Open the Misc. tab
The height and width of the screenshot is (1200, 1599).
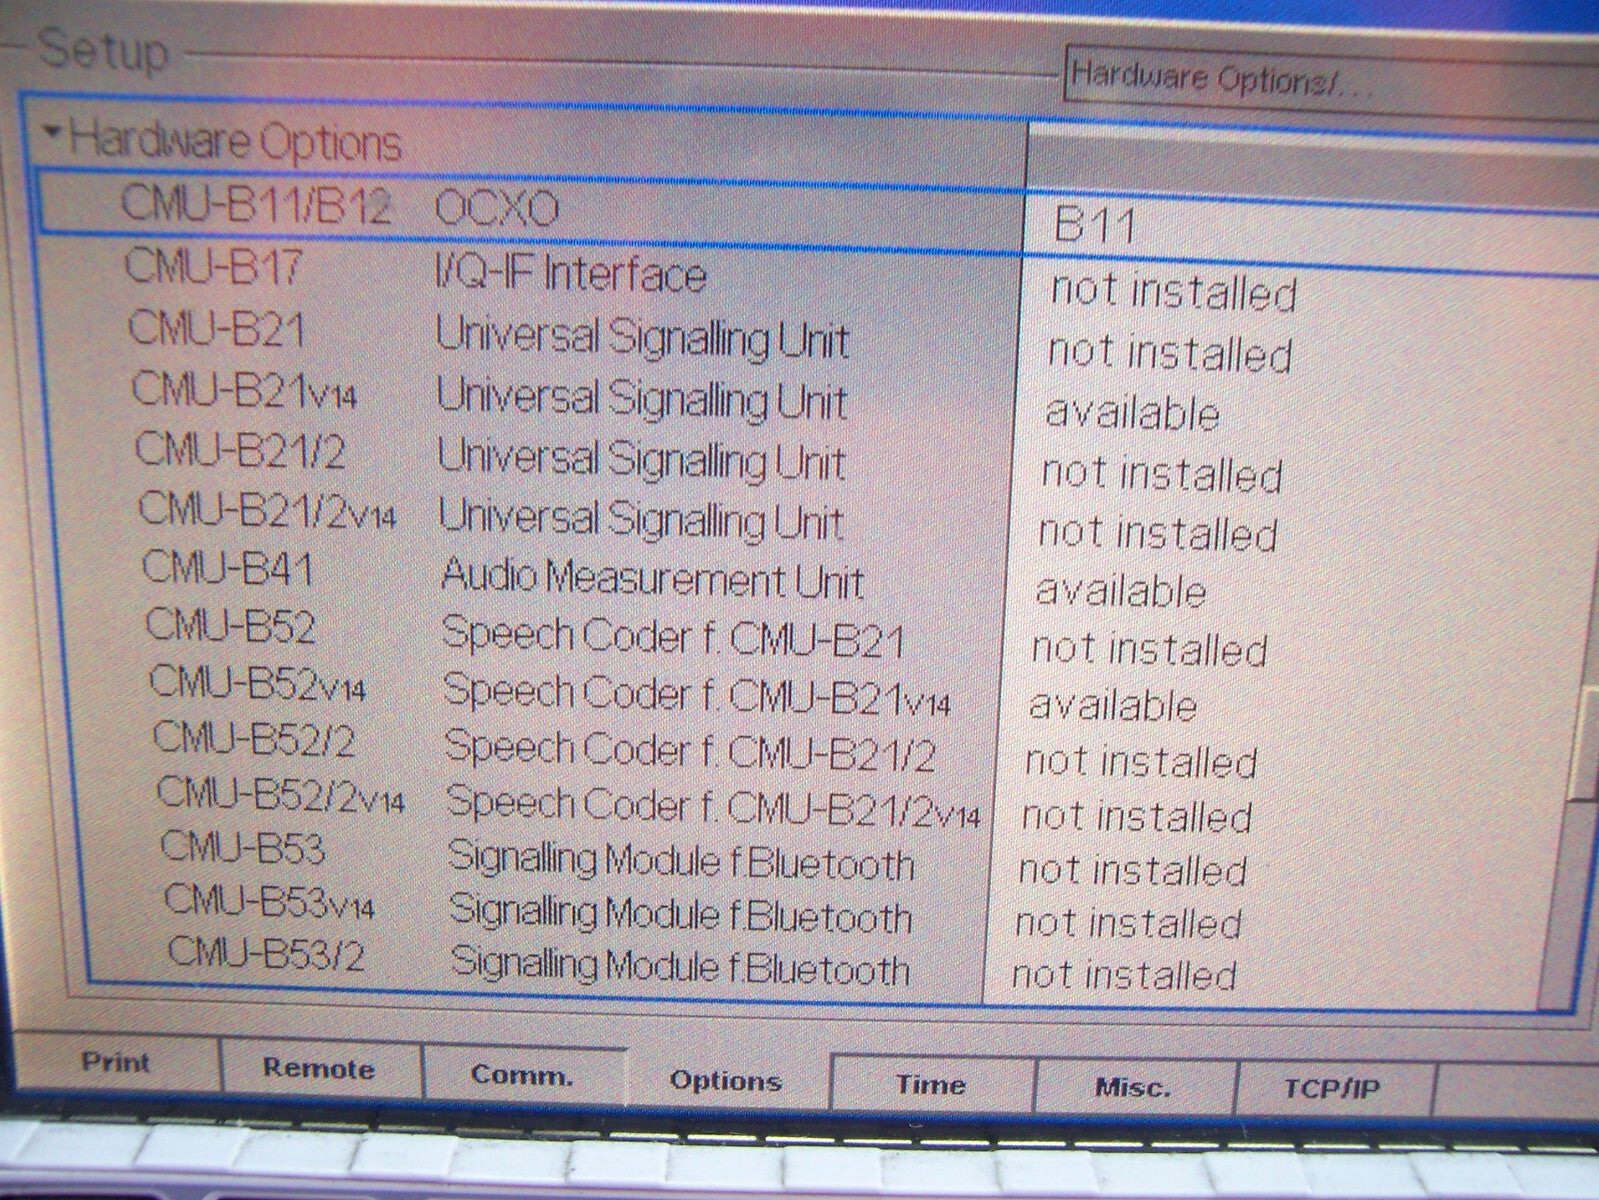[x=1132, y=1087]
